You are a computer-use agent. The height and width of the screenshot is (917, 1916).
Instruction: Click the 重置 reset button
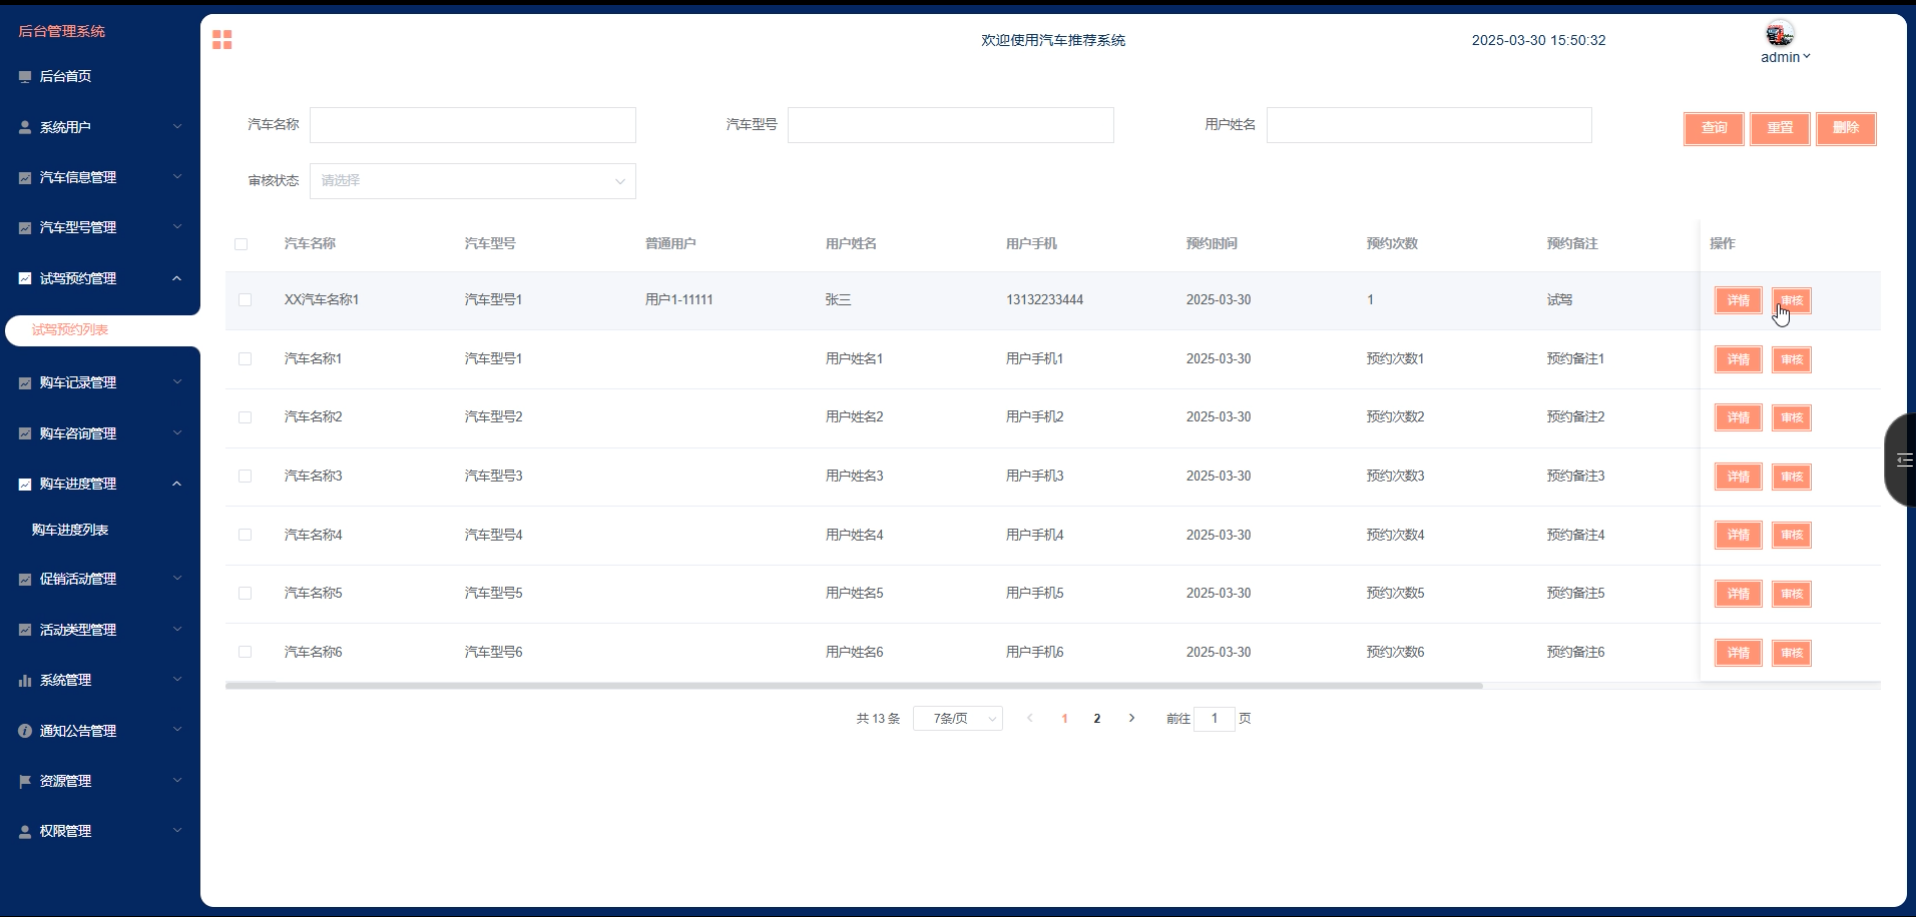coord(1780,128)
